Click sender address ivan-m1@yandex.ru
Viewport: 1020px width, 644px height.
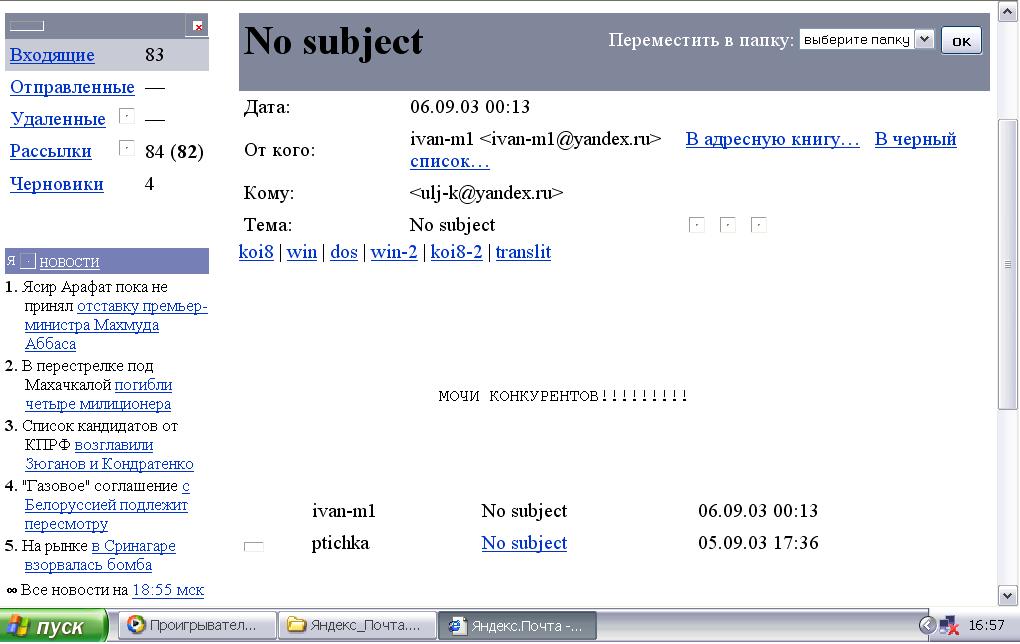click(x=570, y=139)
